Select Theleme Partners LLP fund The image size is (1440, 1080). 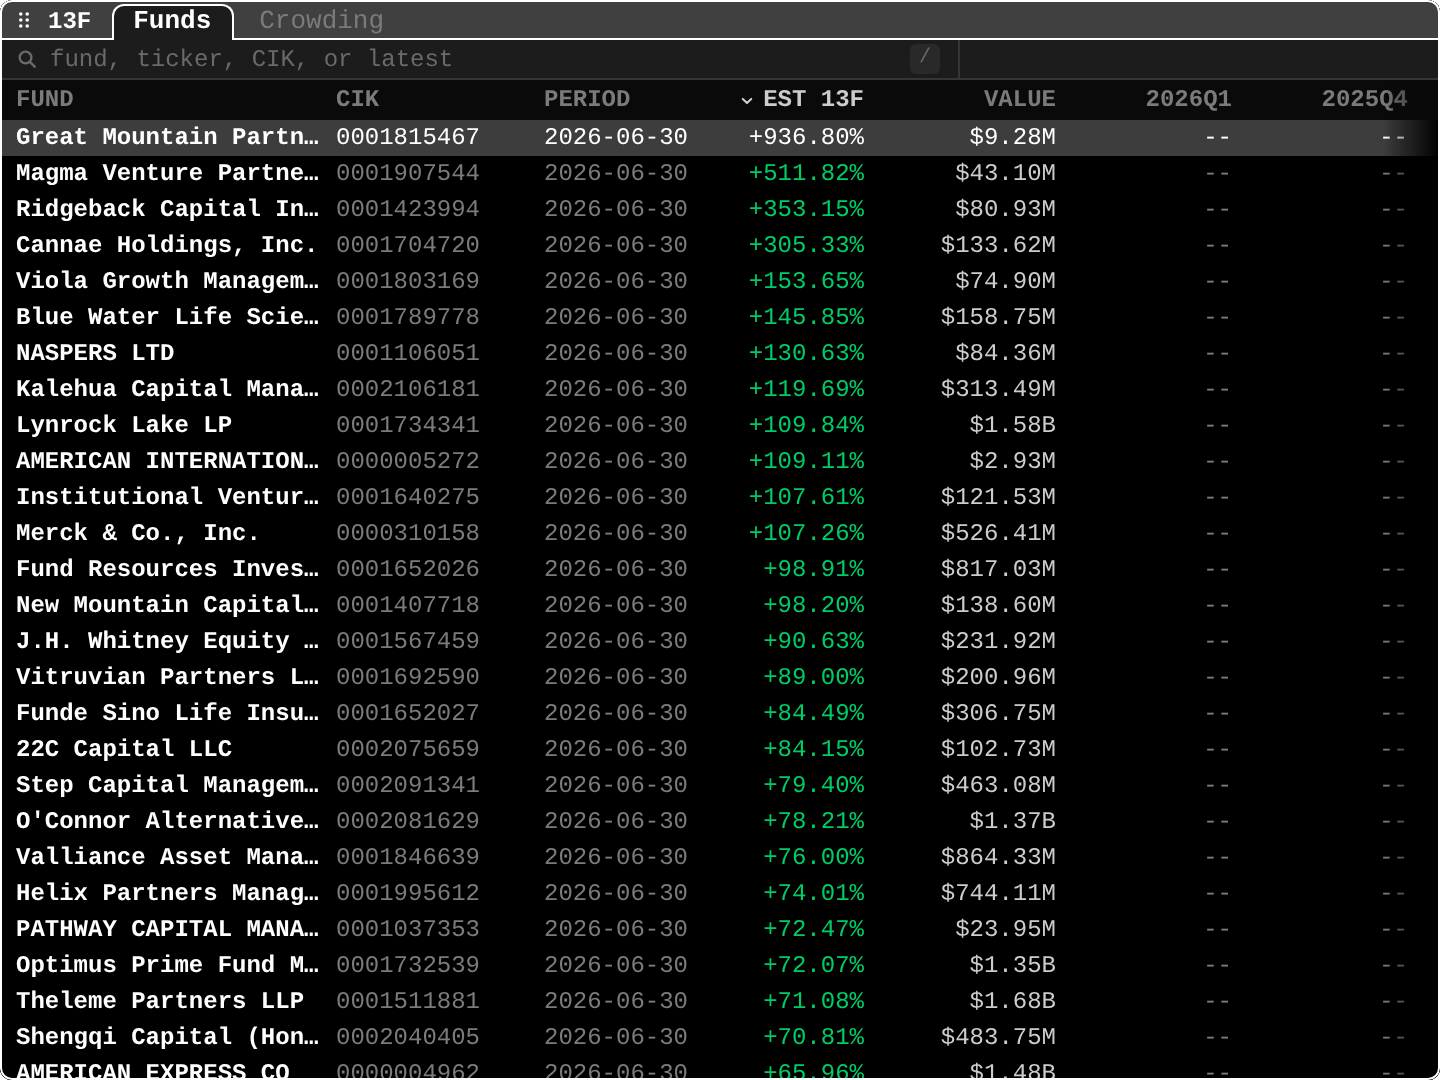(720, 1001)
